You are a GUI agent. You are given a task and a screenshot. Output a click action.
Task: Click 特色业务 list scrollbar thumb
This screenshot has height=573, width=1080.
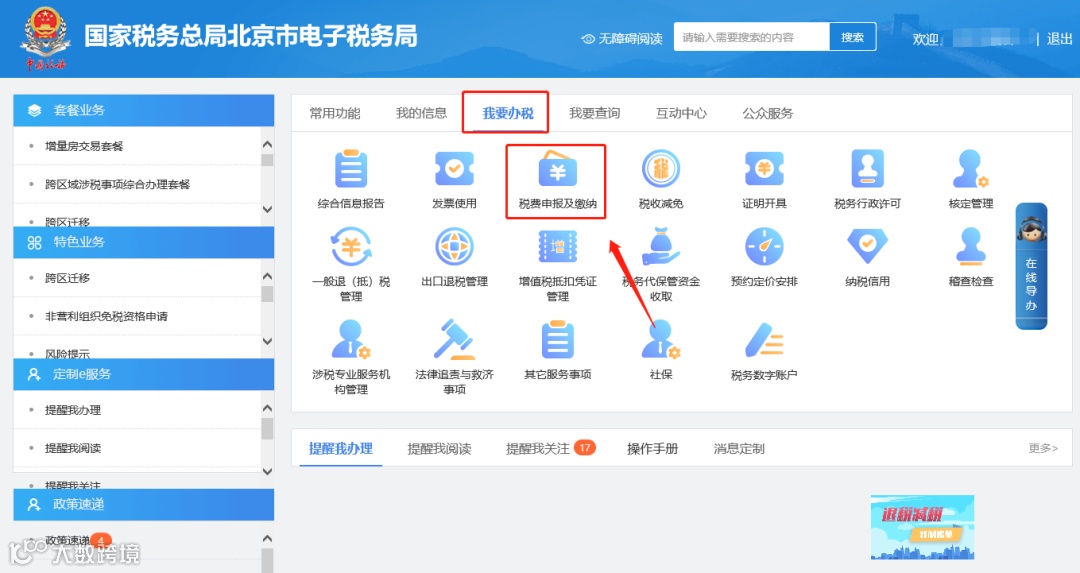(267, 294)
